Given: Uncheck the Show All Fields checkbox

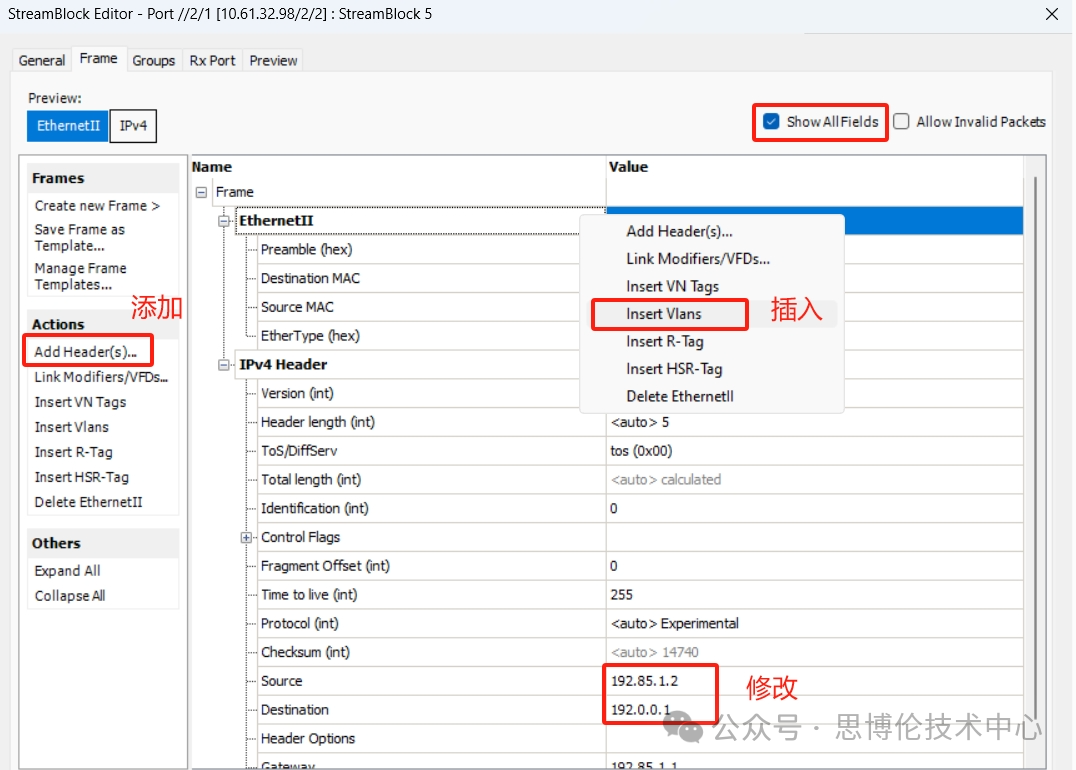Looking at the screenshot, I should (x=771, y=122).
